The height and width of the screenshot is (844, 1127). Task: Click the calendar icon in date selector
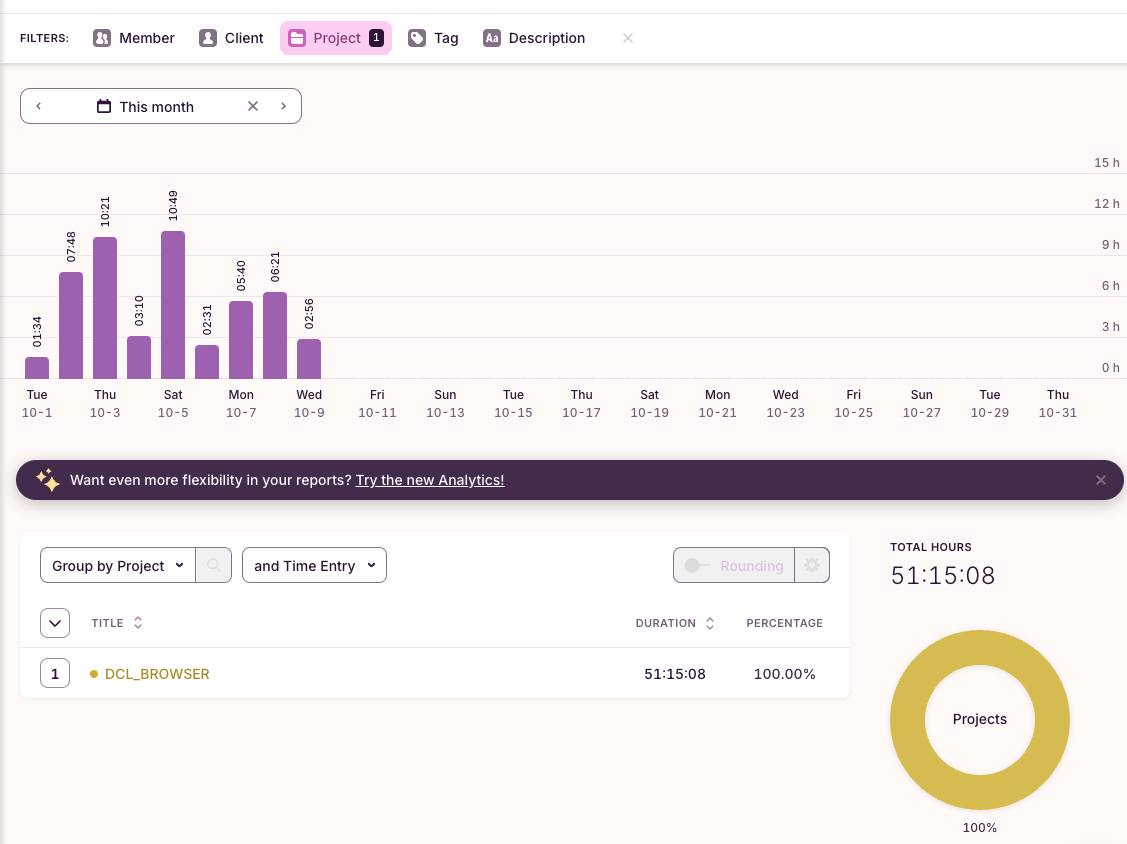104,106
